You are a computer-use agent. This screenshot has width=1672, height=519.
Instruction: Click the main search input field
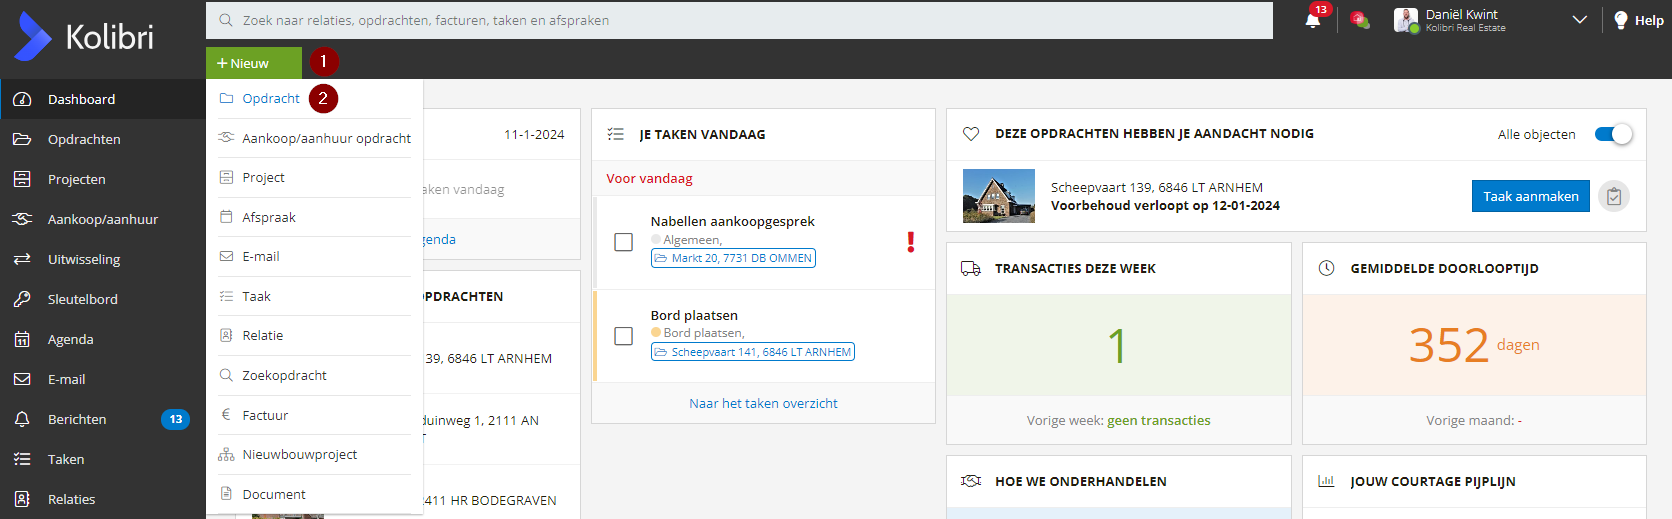[739, 20]
